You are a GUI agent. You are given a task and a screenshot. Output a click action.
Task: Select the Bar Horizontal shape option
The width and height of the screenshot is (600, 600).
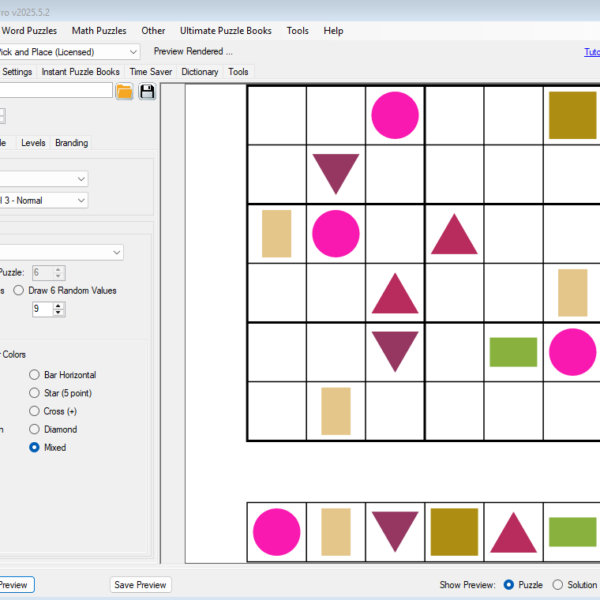click(63, 375)
